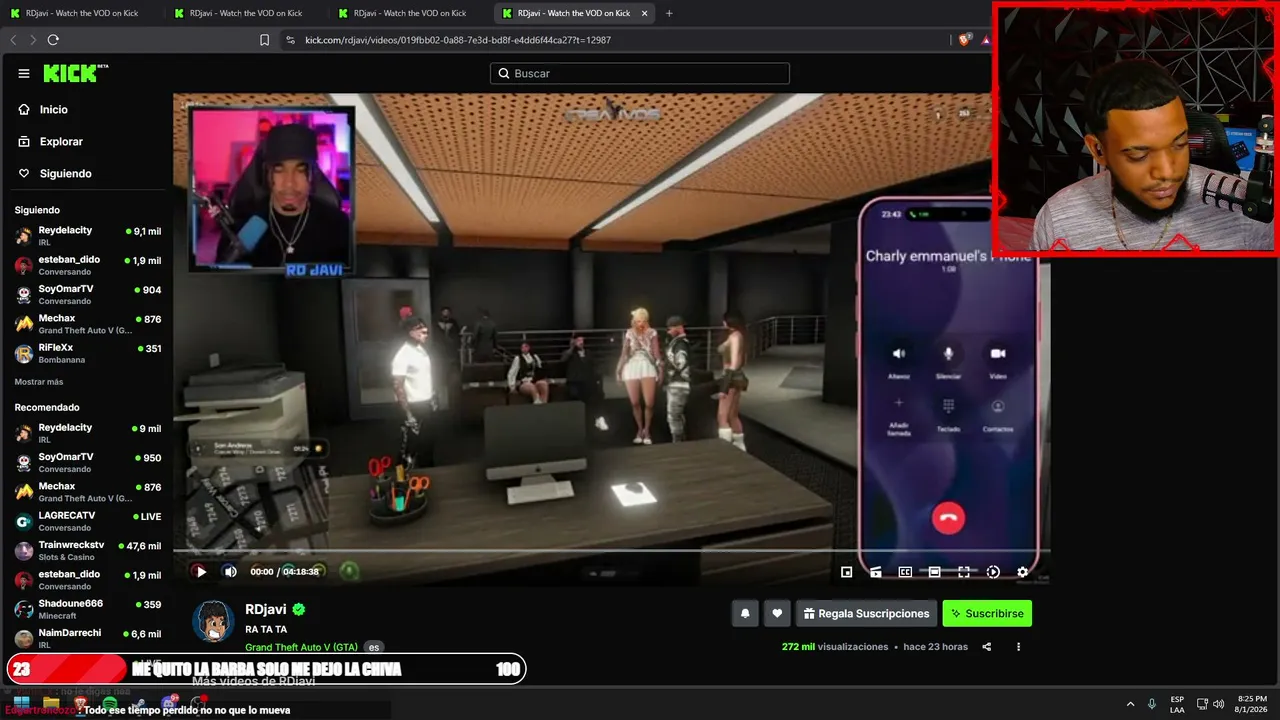The width and height of the screenshot is (1280, 720).
Task: Reload the current page
Action: [53, 40]
